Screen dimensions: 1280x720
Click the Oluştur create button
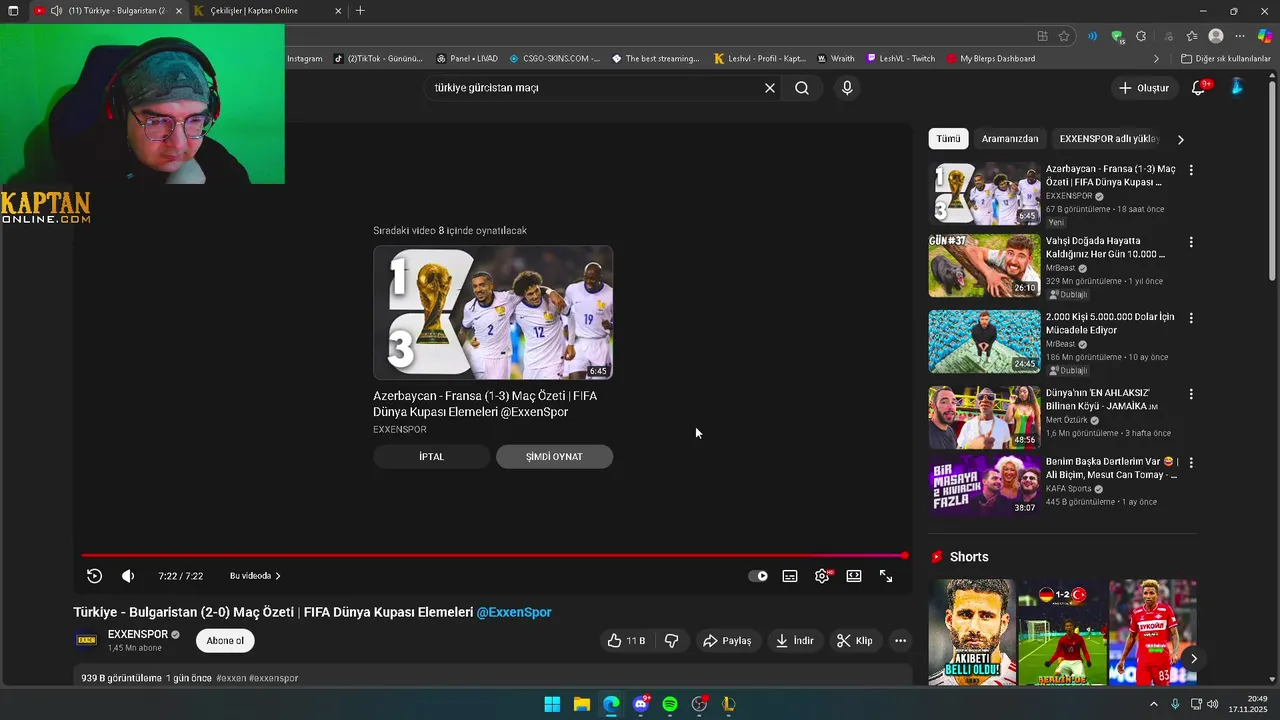pos(1143,88)
